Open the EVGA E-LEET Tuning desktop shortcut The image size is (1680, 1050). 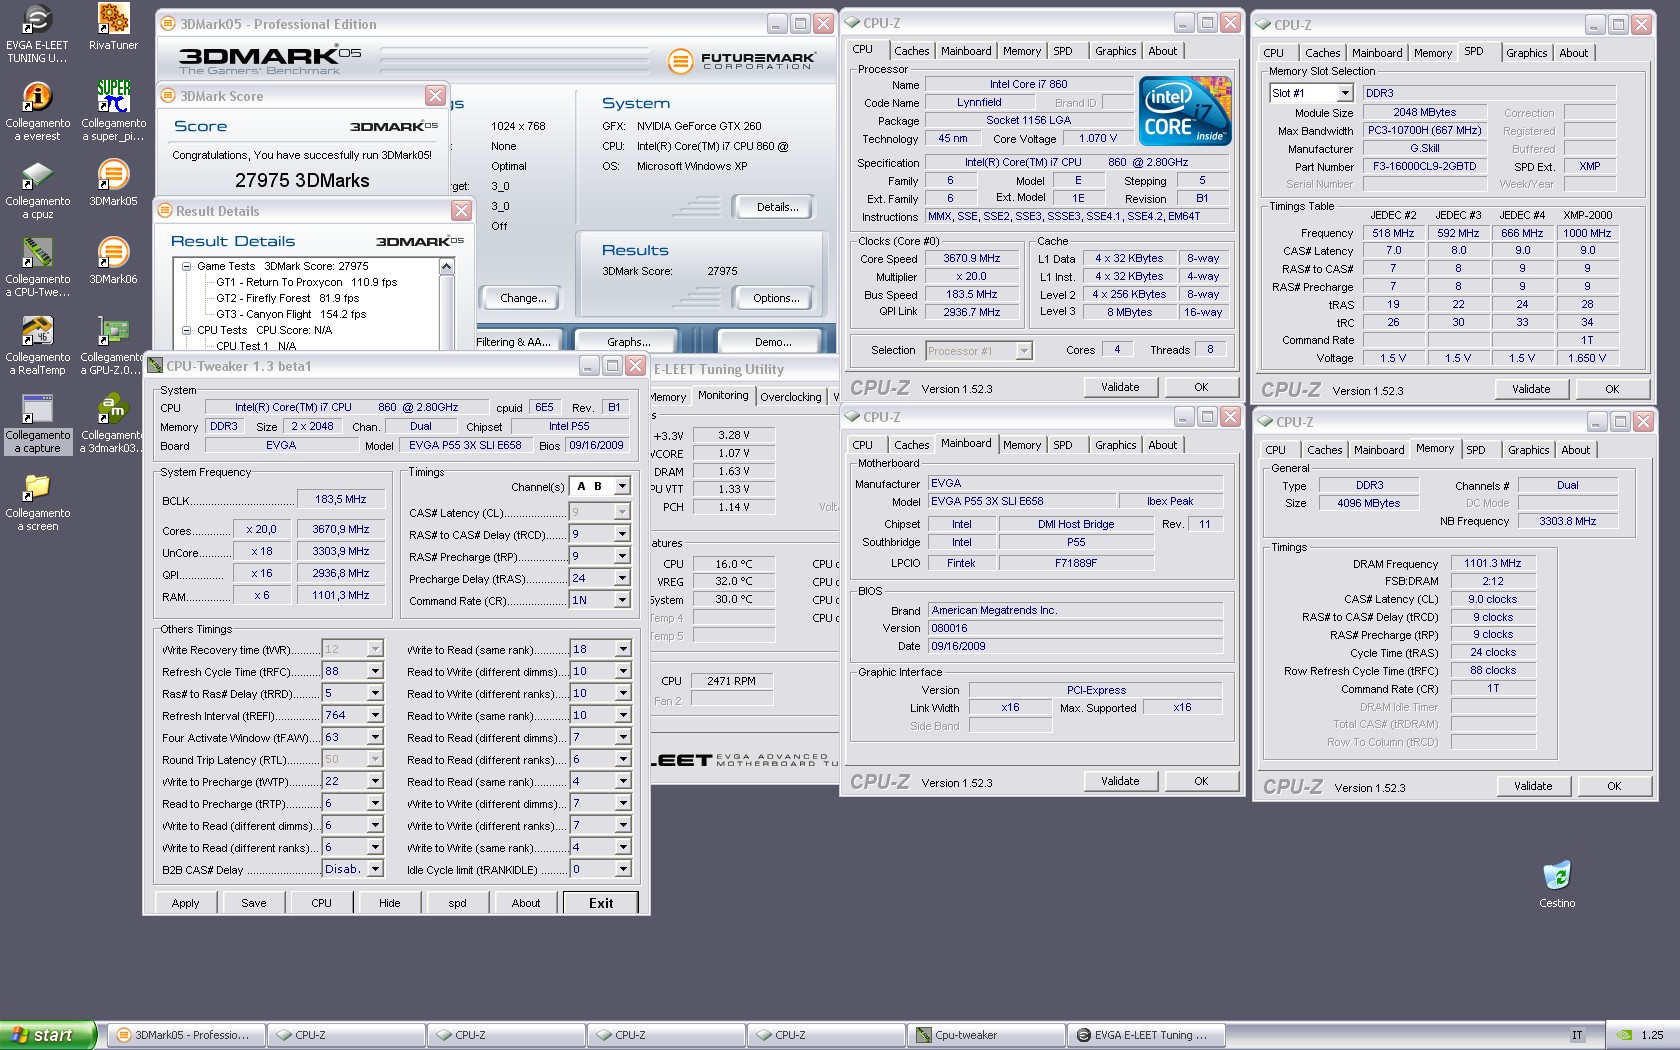pyautogui.click(x=37, y=33)
